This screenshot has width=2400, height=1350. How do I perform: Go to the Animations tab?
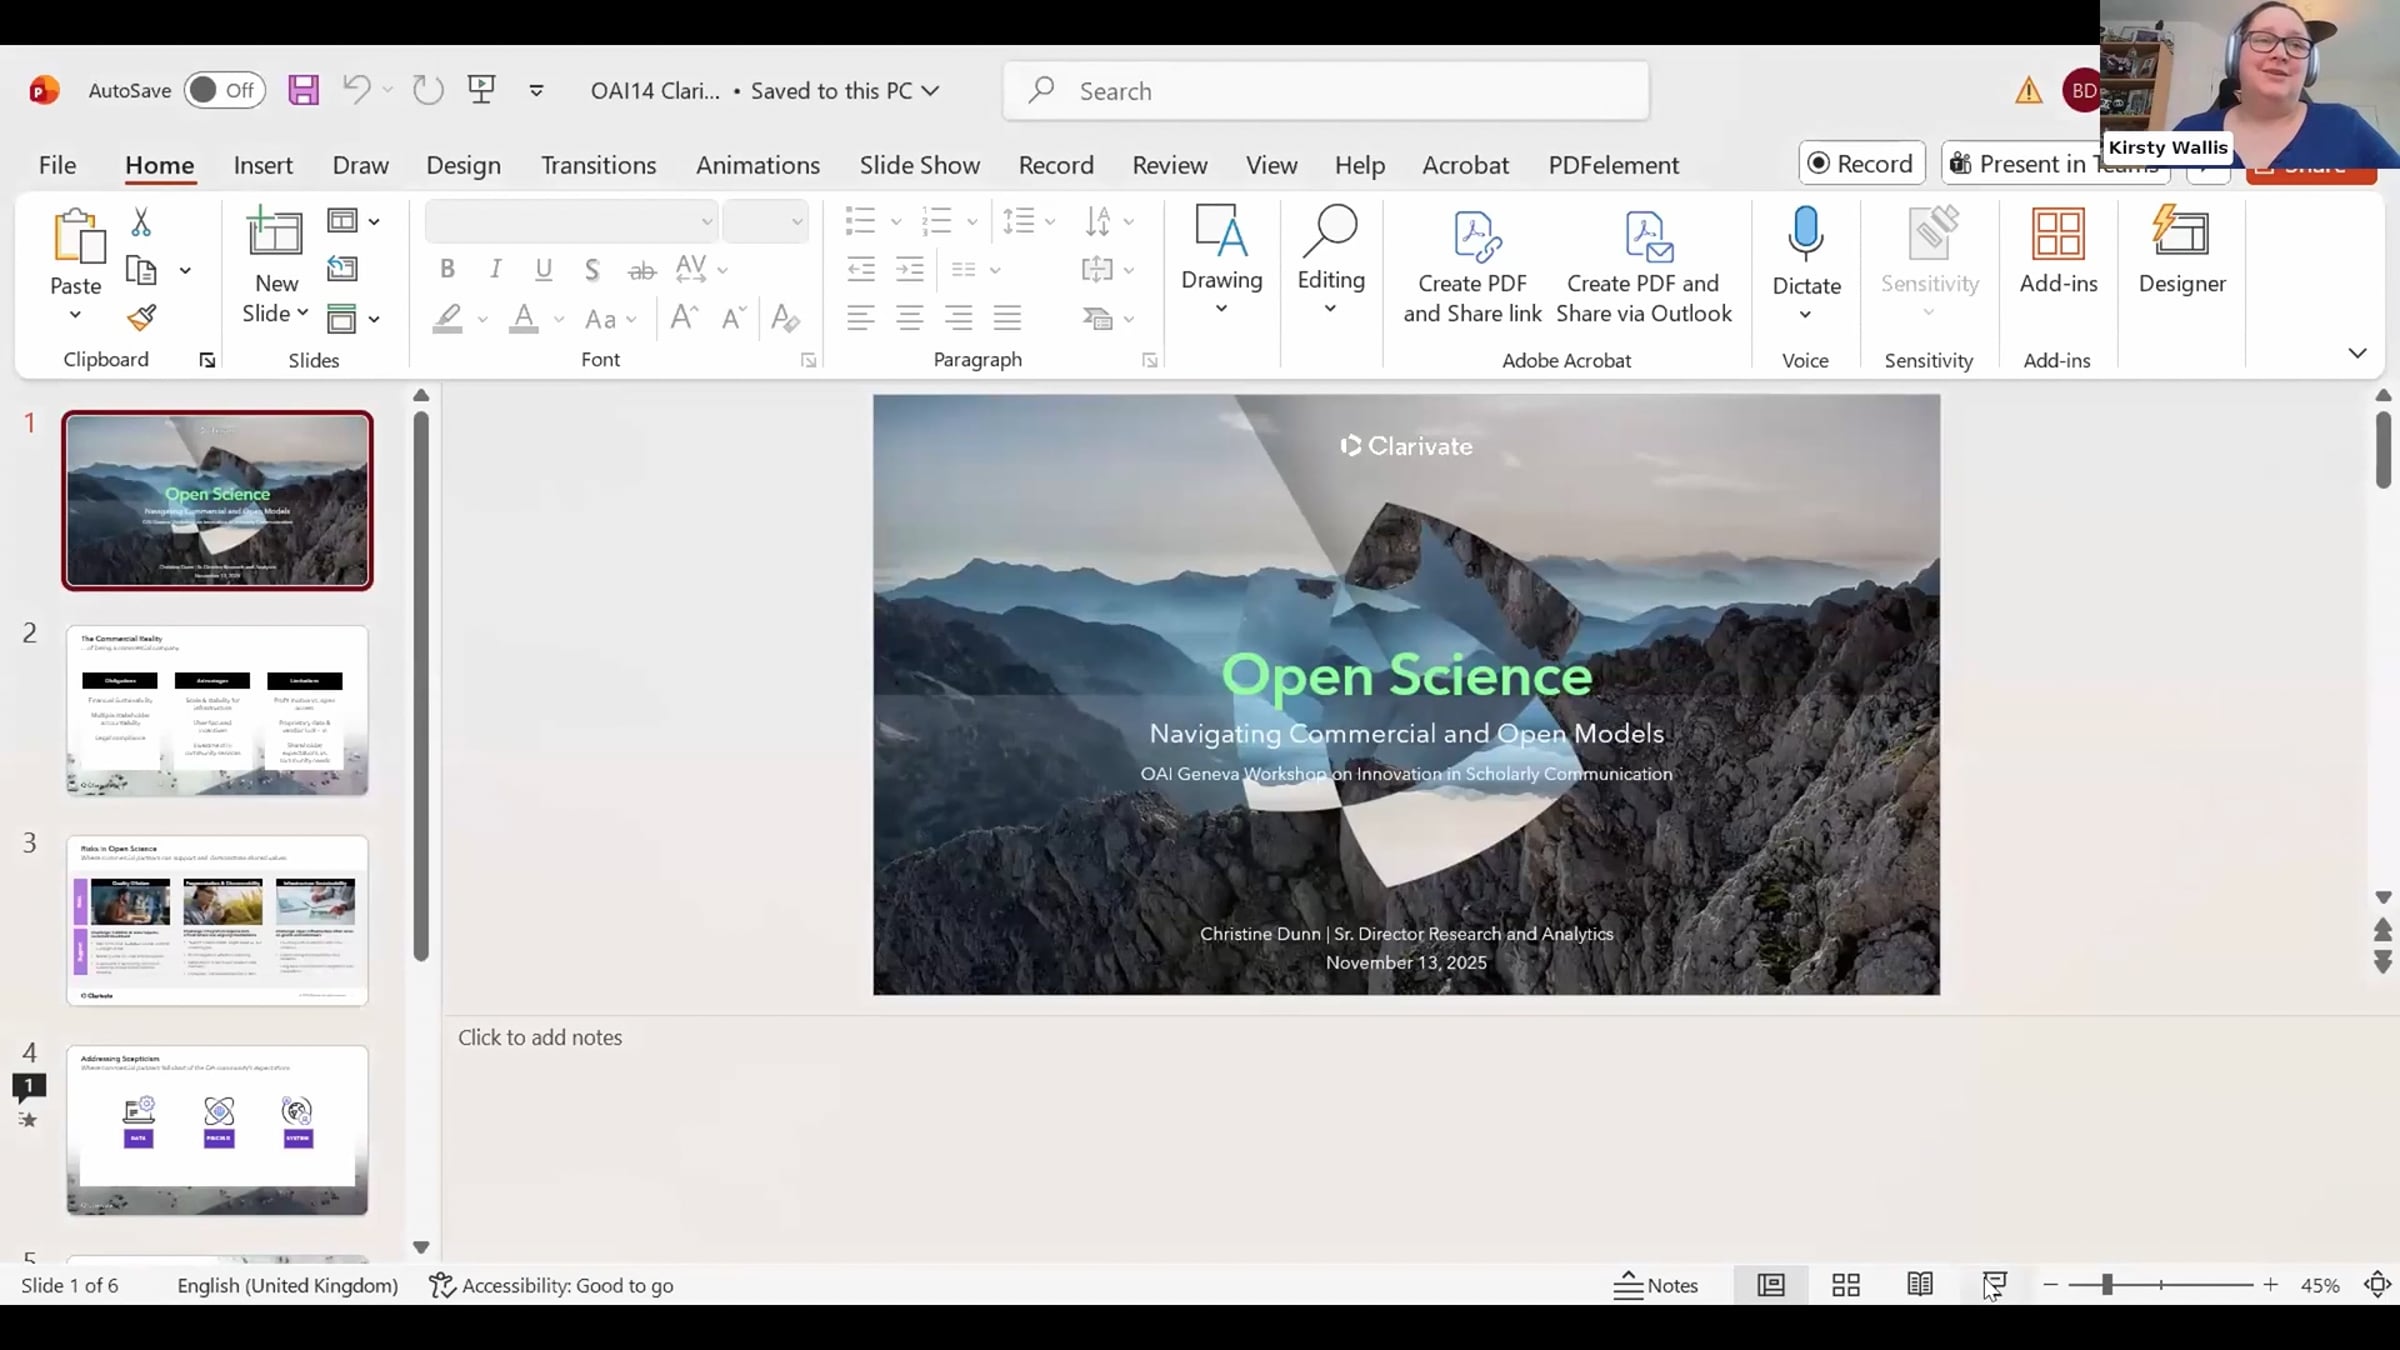click(x=758, y=165)
